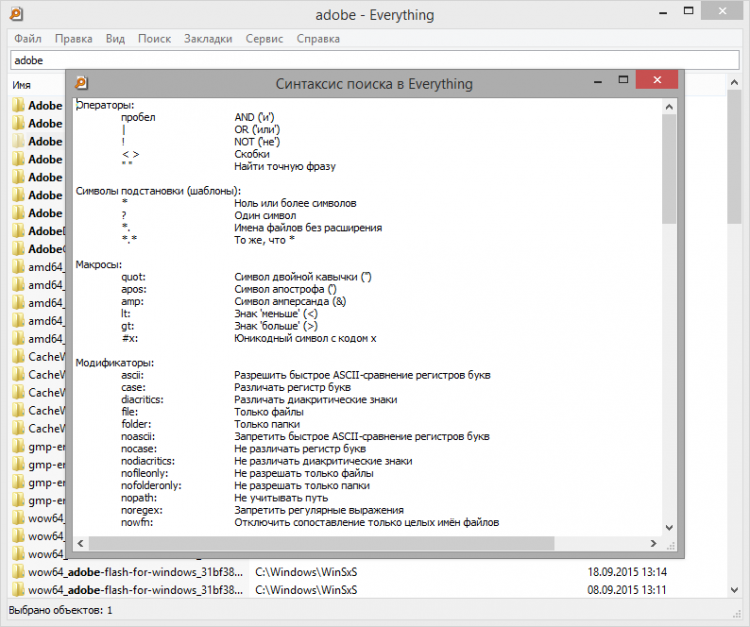This screenshot has width=750, height=627.
Task: Click the noregex: modifier entry
Action: click(142, 510)
